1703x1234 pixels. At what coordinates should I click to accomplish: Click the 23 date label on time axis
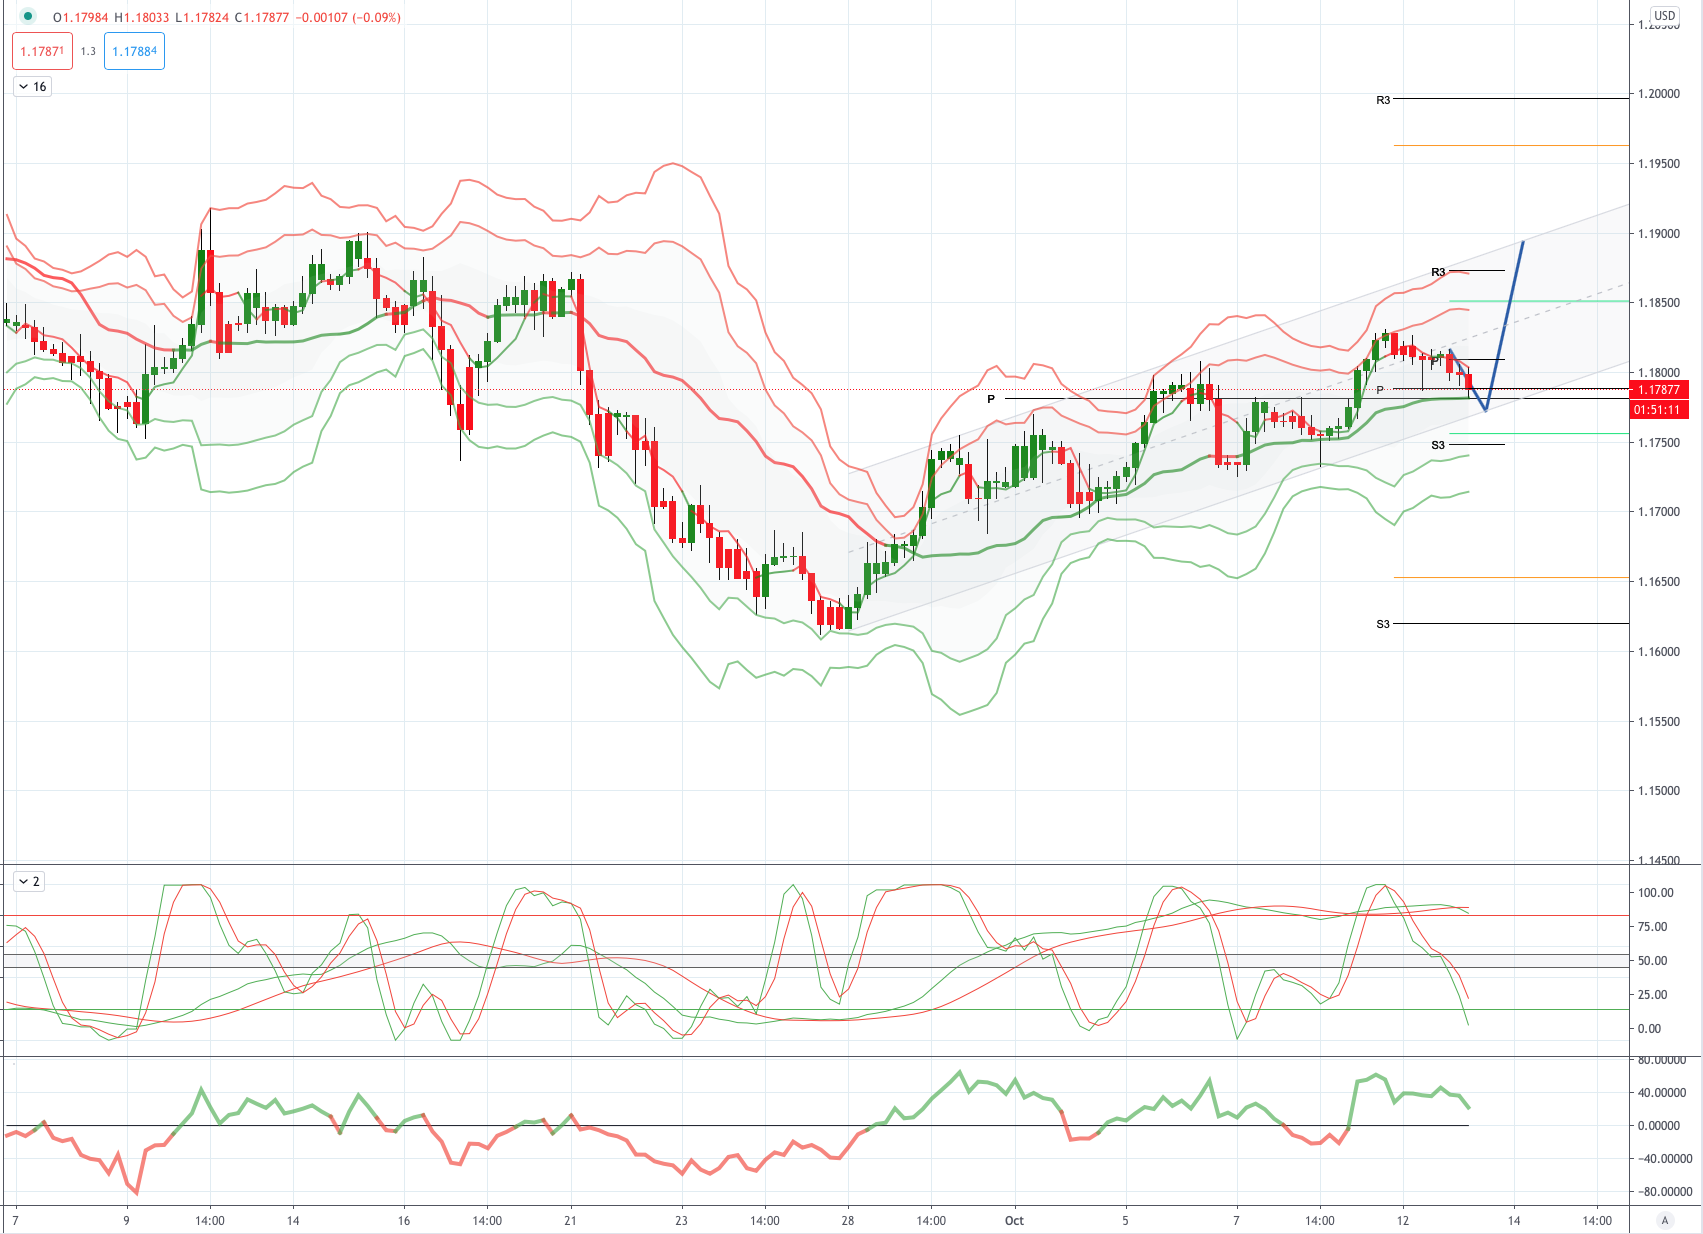pyautogui.click(x=681, y=1220)
